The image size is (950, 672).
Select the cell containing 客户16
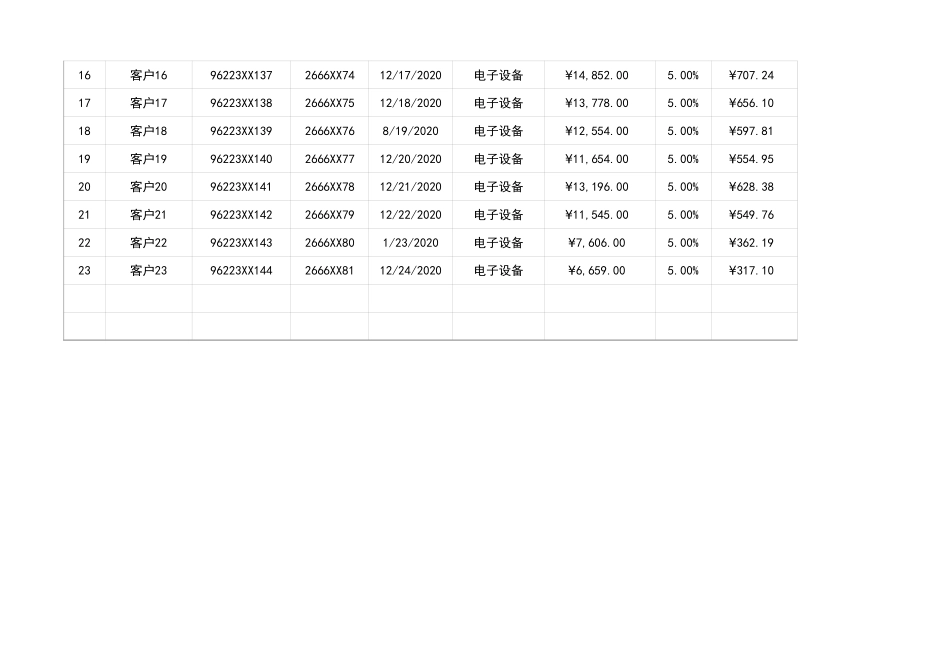[149, 75]
